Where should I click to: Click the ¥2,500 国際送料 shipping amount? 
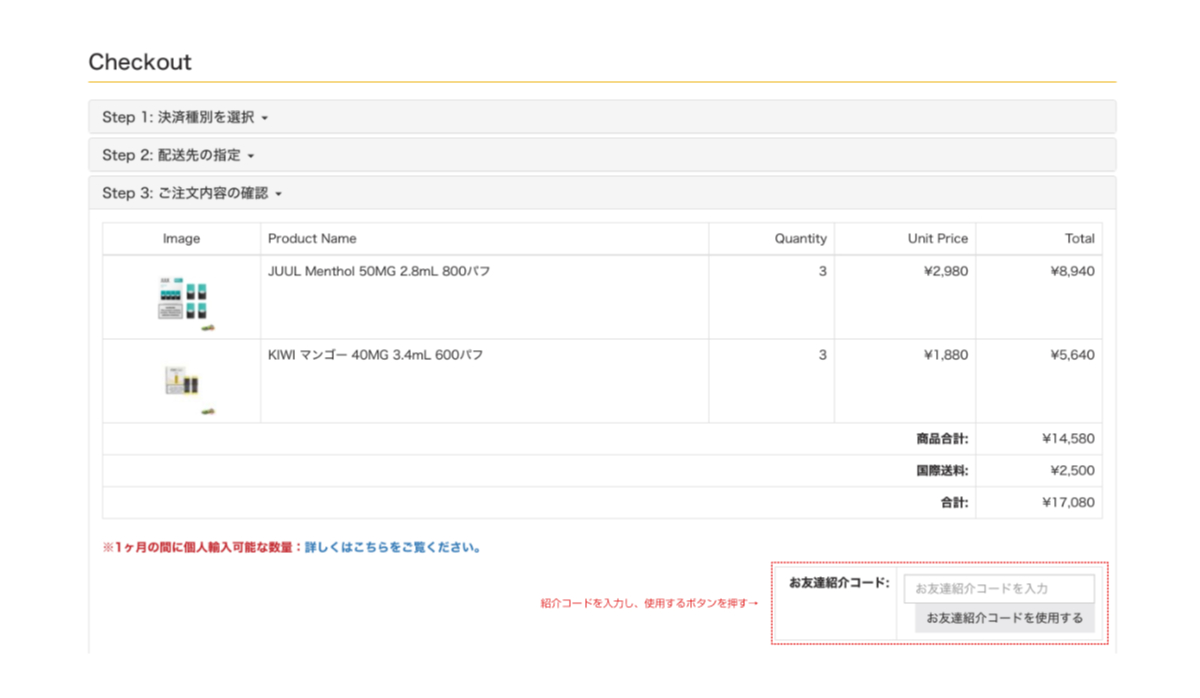coord(1072,471)
